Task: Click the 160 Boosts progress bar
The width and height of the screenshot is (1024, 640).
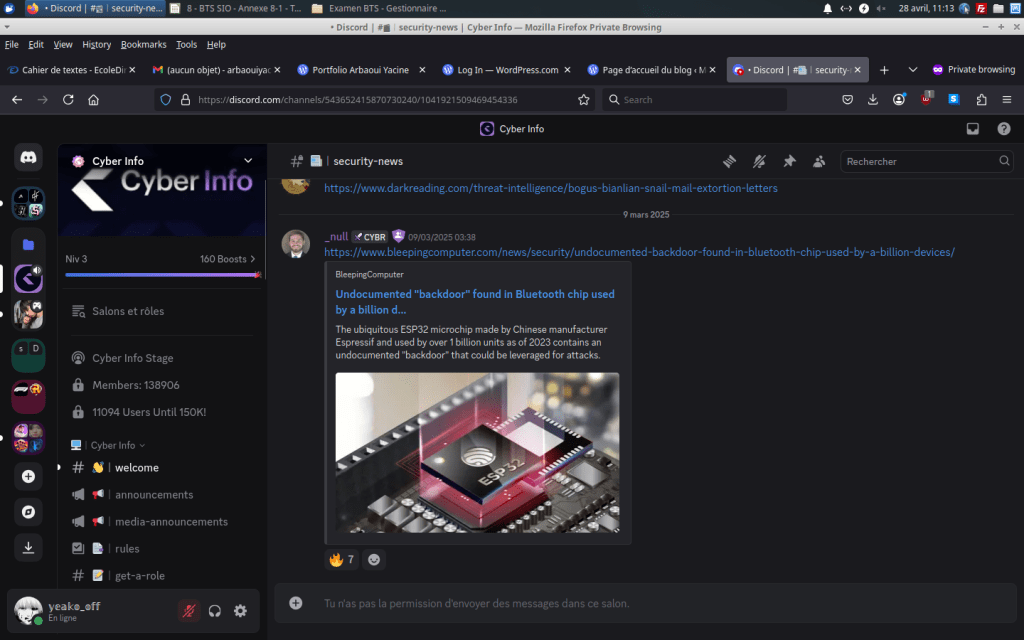Action: (x=162, y=274)
